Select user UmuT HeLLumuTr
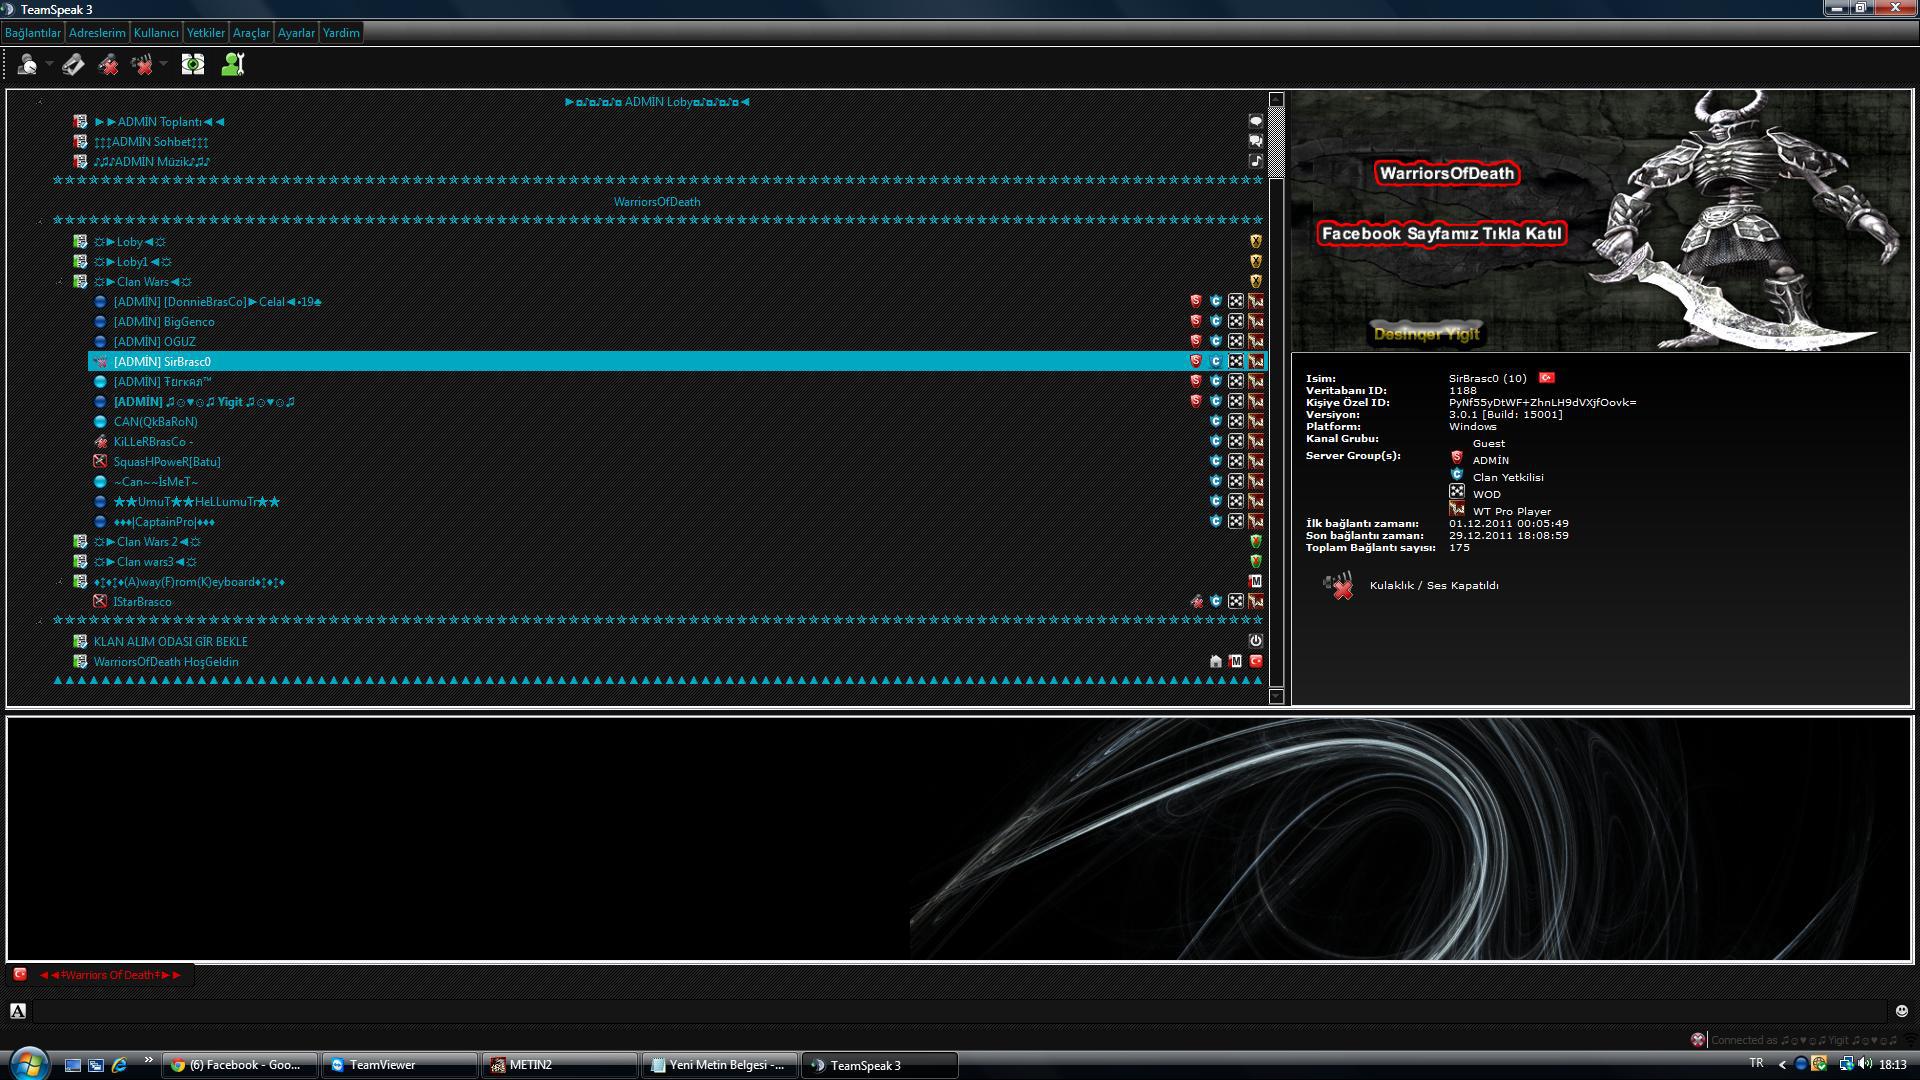 196,502
